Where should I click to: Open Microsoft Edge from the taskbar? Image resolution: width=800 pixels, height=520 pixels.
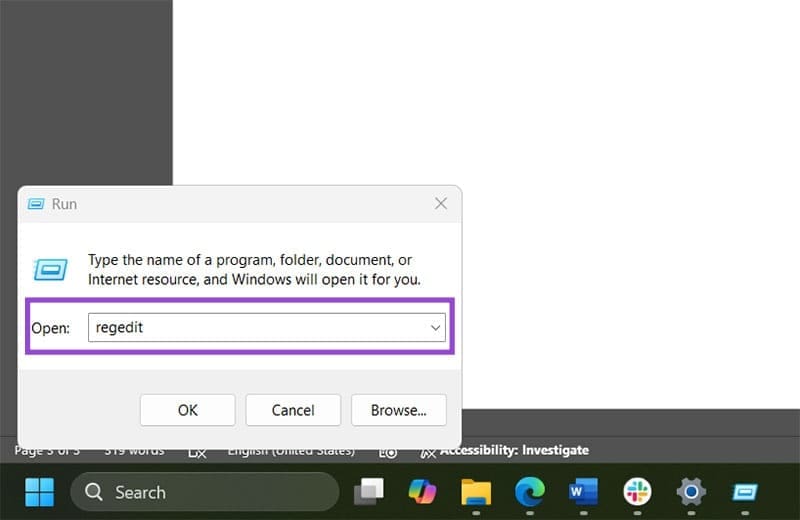click(529, 492)
